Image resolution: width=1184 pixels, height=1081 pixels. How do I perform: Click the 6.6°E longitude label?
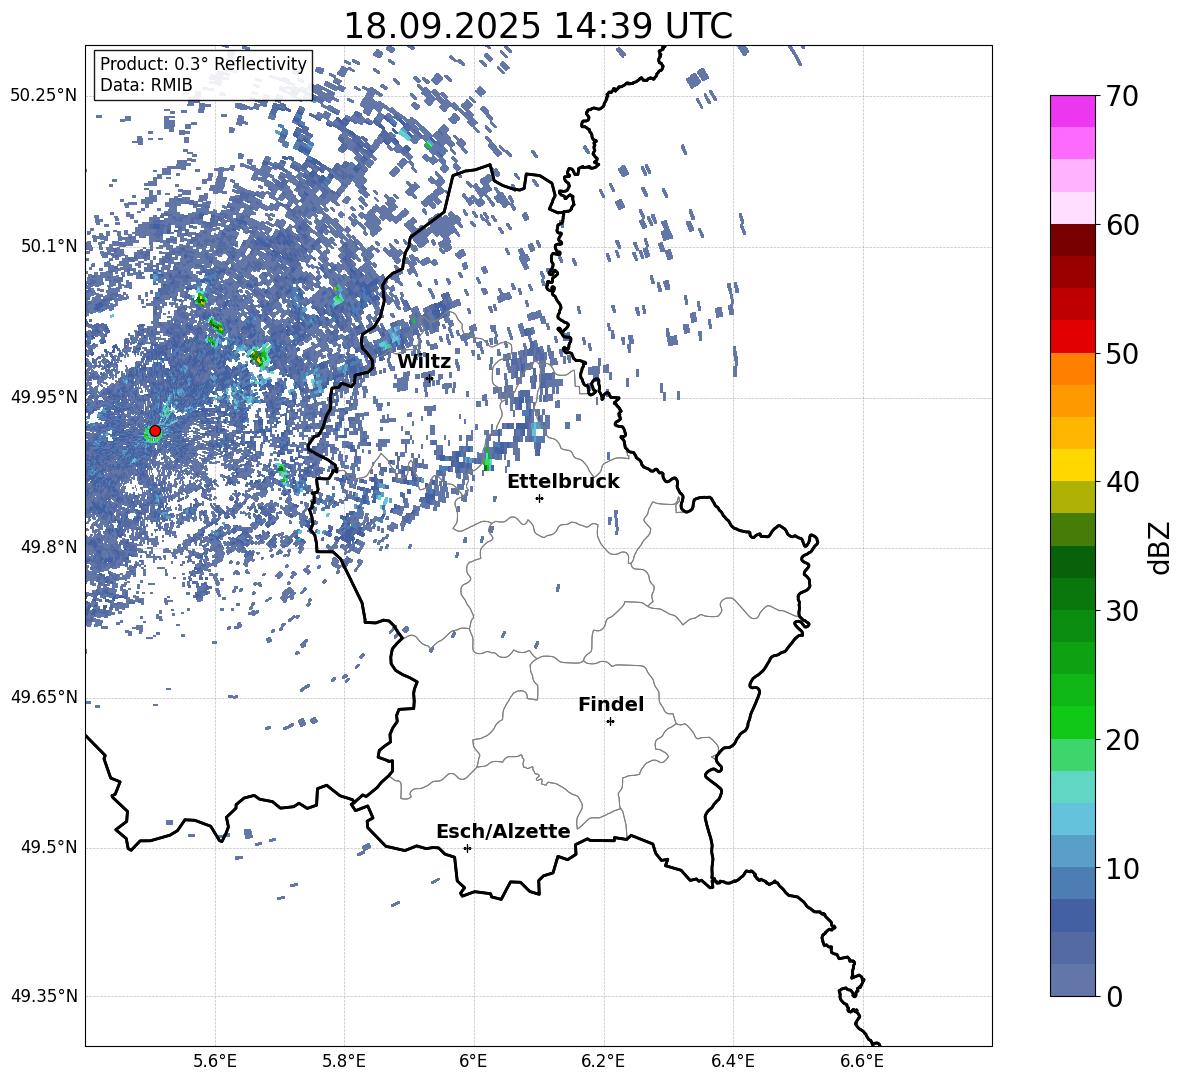[x=862, y=1061]
